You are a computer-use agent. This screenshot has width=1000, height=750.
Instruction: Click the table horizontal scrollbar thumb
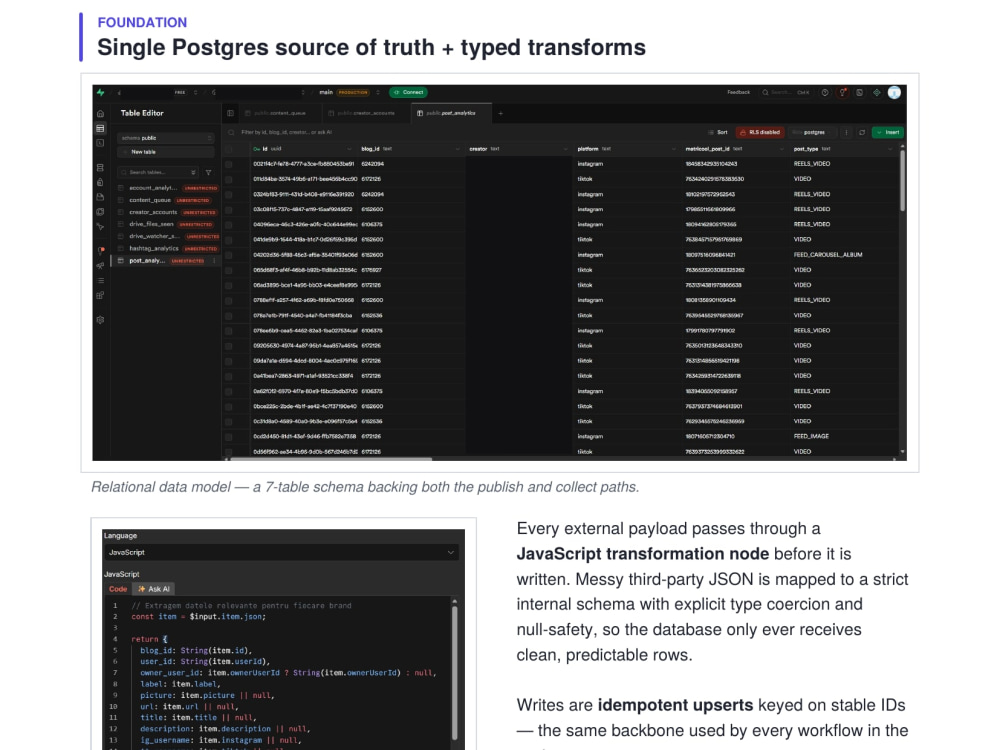[x=331, y=459]
